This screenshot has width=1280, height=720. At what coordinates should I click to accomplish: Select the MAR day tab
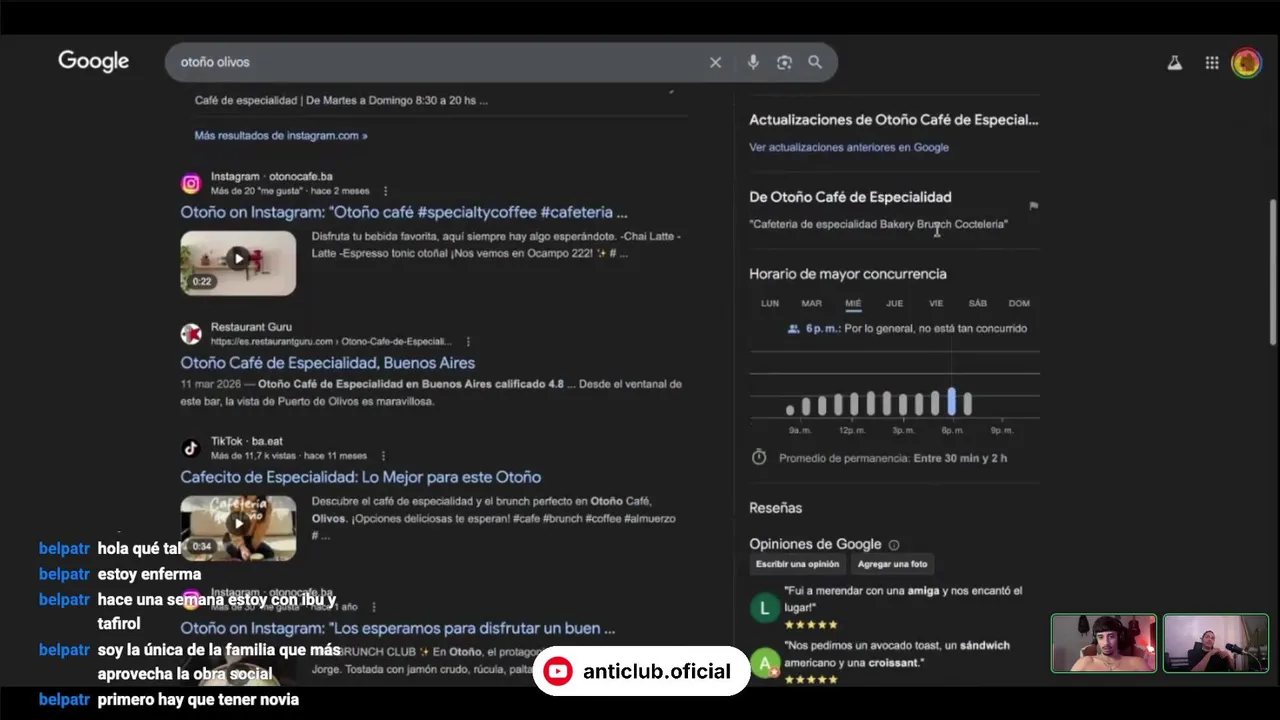coord(811,303)
